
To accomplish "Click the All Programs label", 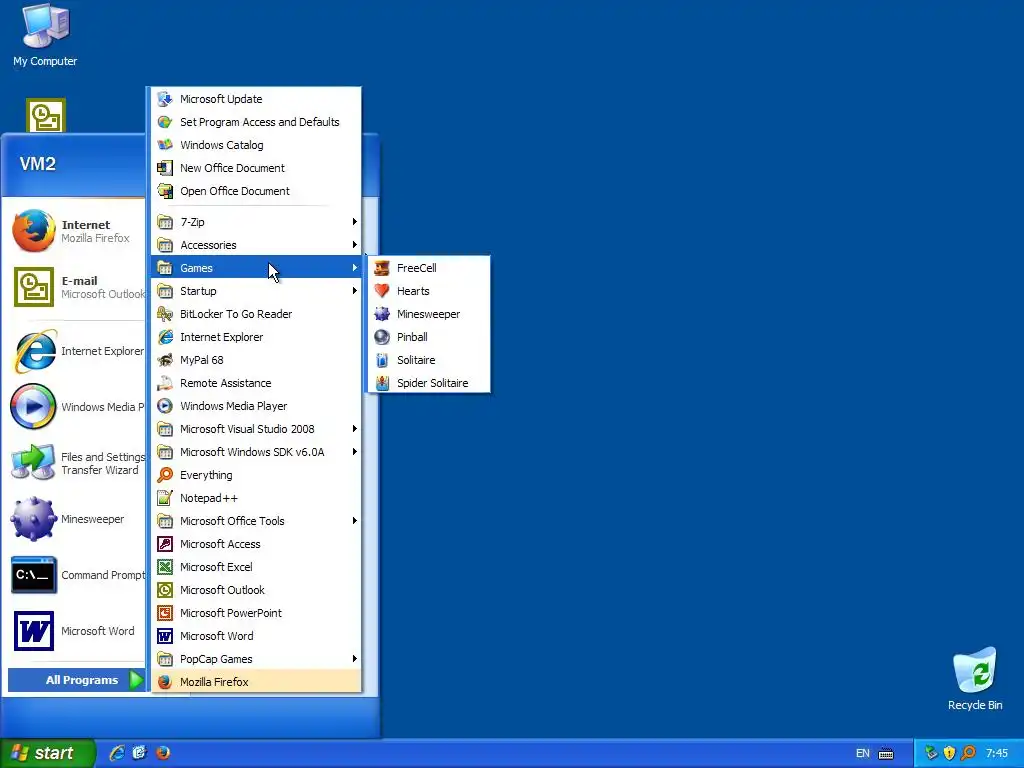I will point(82,680).
